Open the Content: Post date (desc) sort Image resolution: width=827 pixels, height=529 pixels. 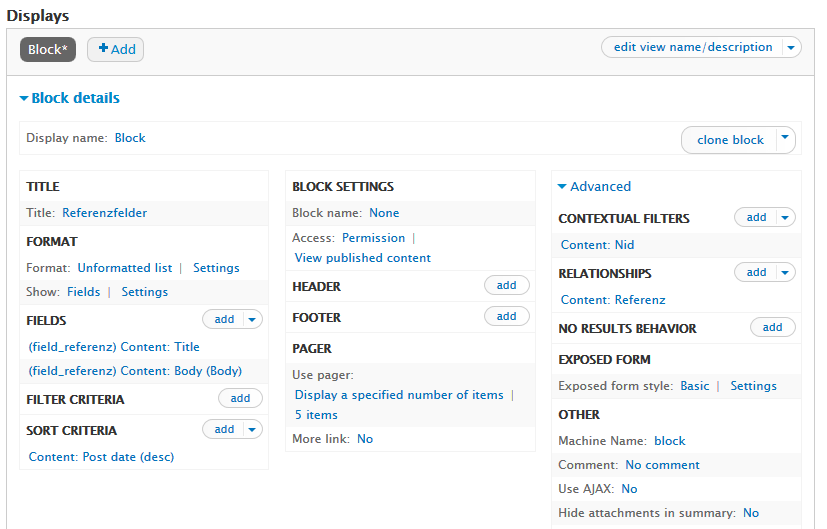(x=101, y=457)
